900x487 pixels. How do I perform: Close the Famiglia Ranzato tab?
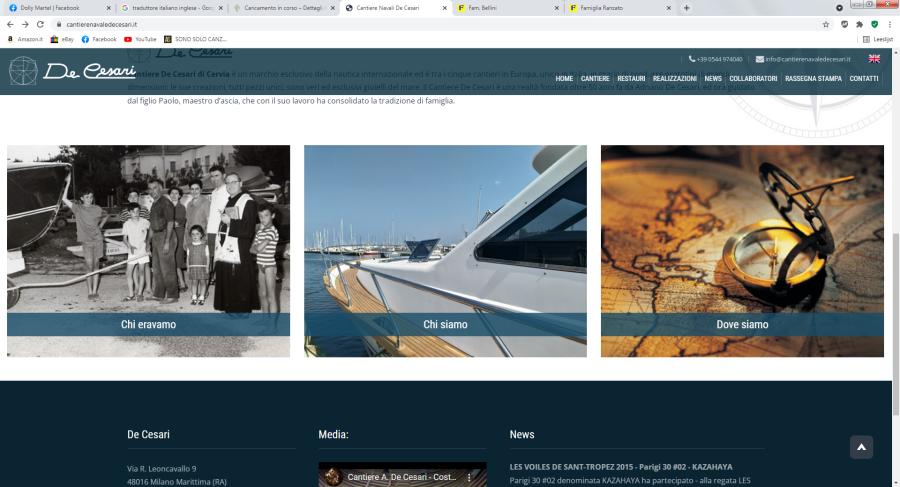click(x=669, y=8)
